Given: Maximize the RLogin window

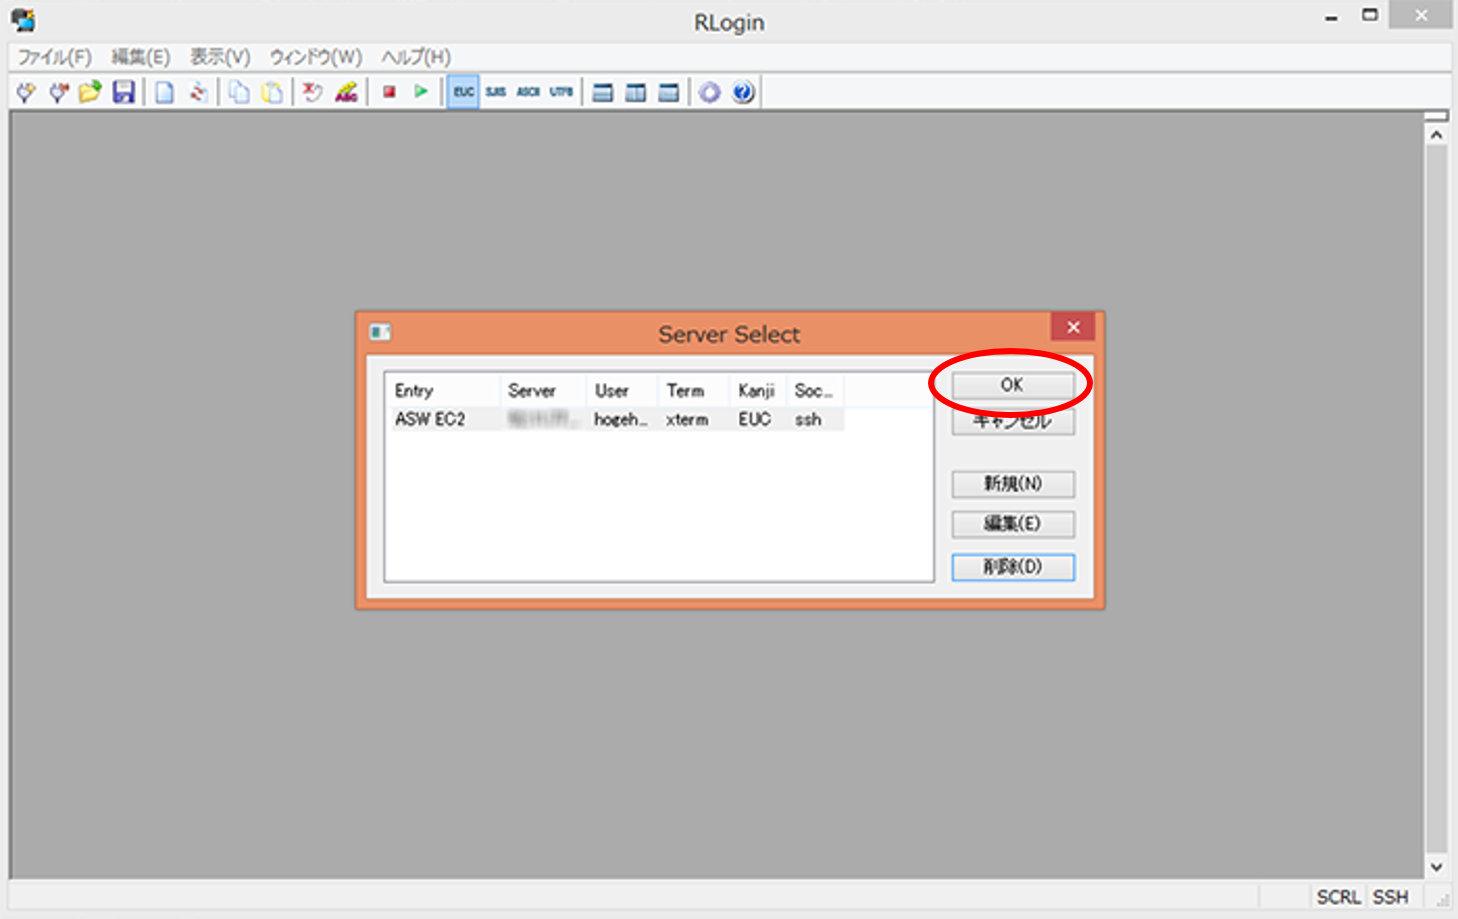Looking at the screenshot, I should tap(1370, 15).
